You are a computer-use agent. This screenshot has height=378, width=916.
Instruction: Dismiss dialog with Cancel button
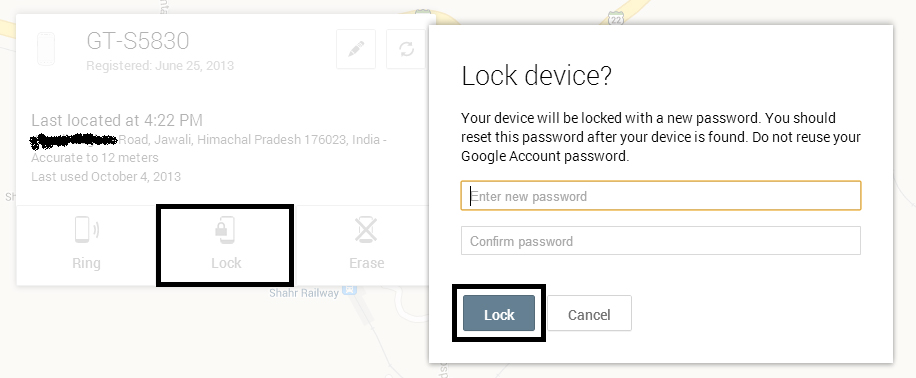(589, 314)
